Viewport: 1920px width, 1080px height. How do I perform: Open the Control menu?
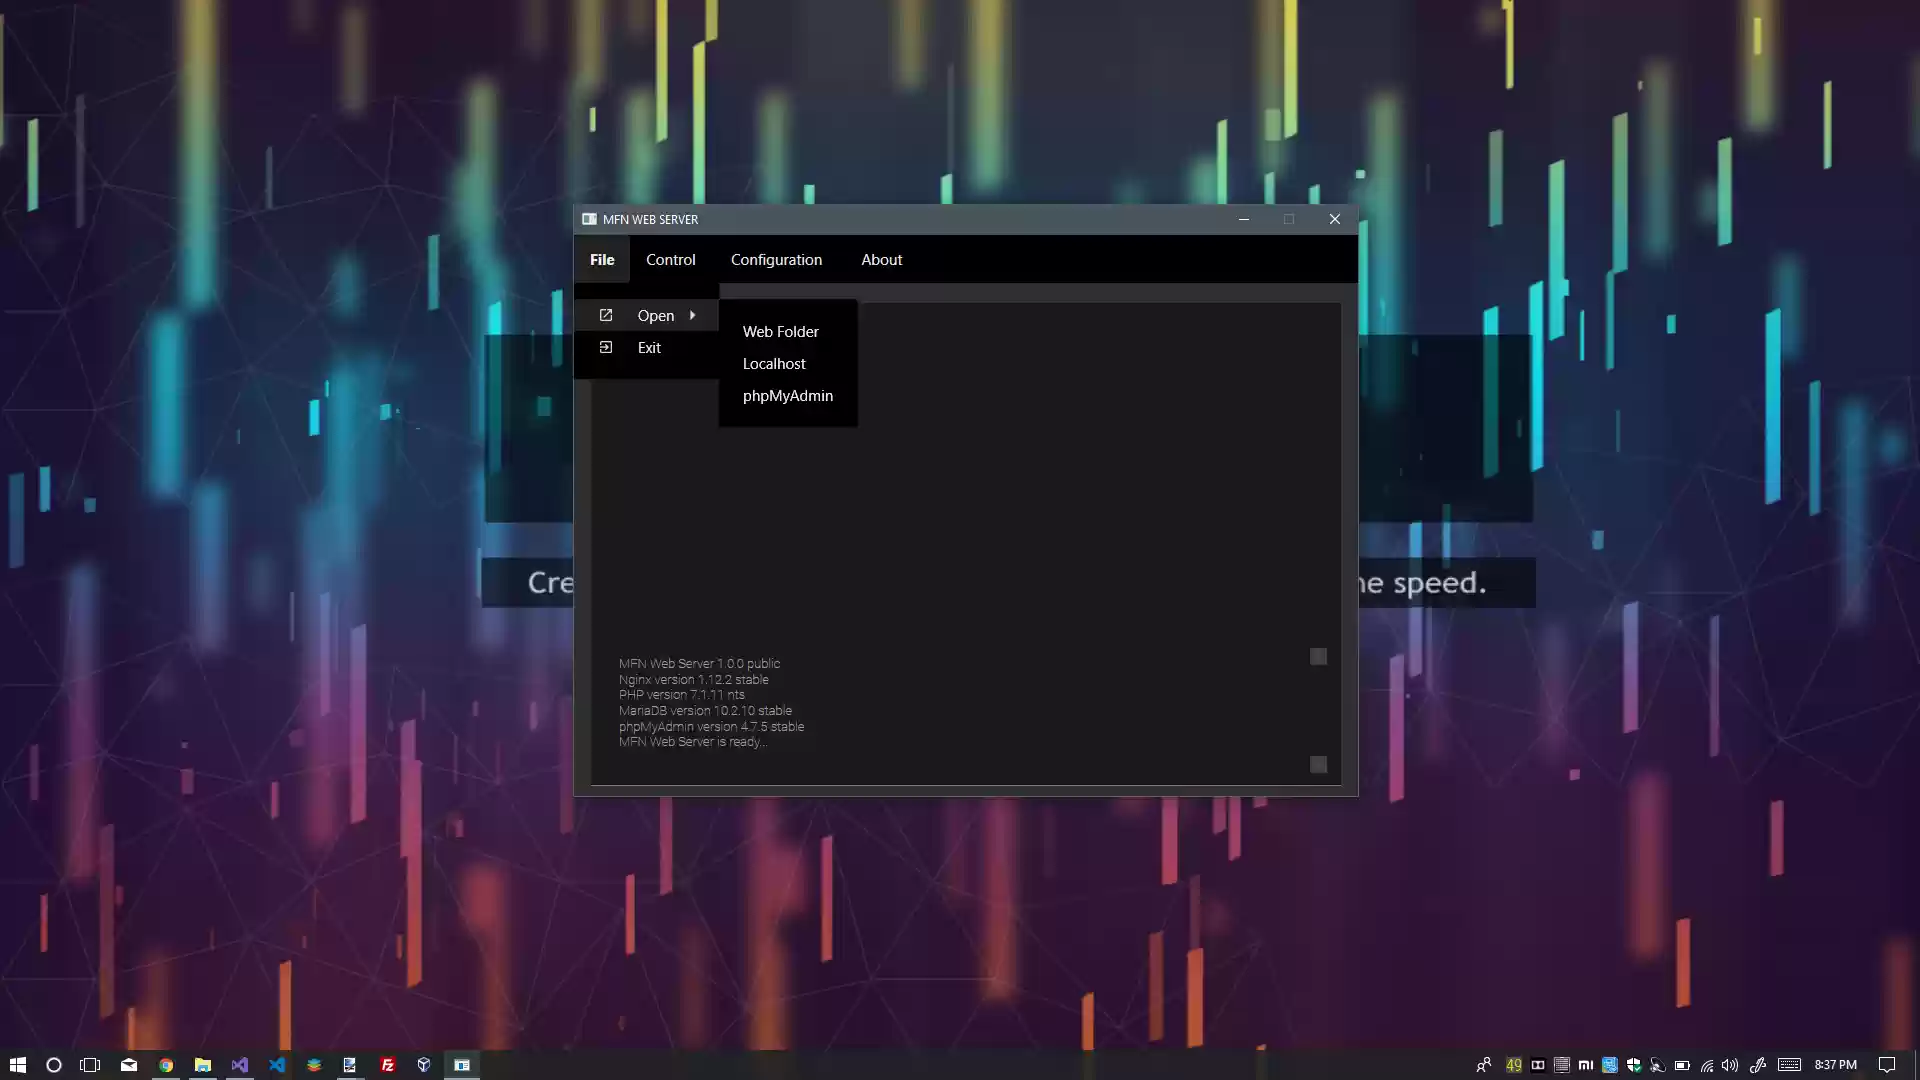pos(670,259)
